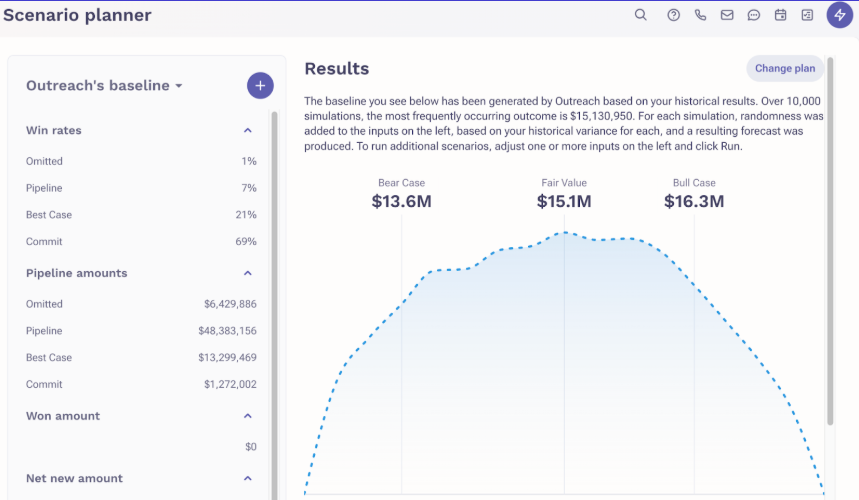Click the Won amount section heading
The width and height of the screenshot is (859, 500).
tap(63, 416)
